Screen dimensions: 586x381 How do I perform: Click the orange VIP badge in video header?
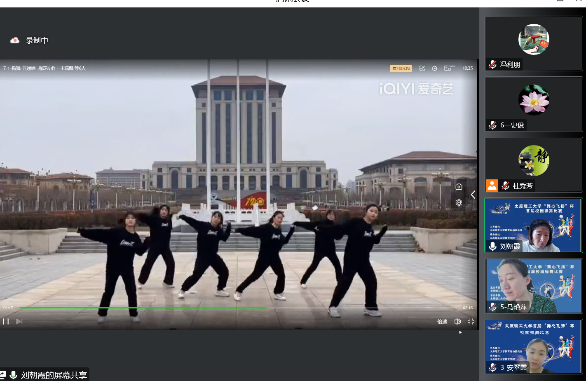click(x=401, y=68)
